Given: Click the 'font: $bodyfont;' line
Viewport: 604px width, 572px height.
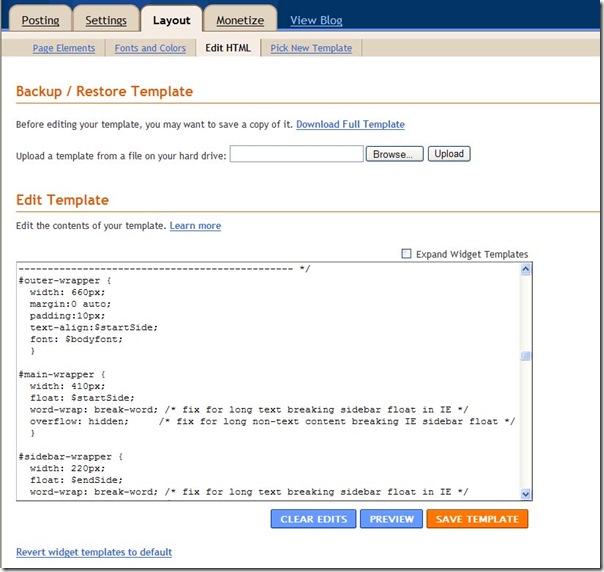Looking at the screenshot, I should (76, 339).
